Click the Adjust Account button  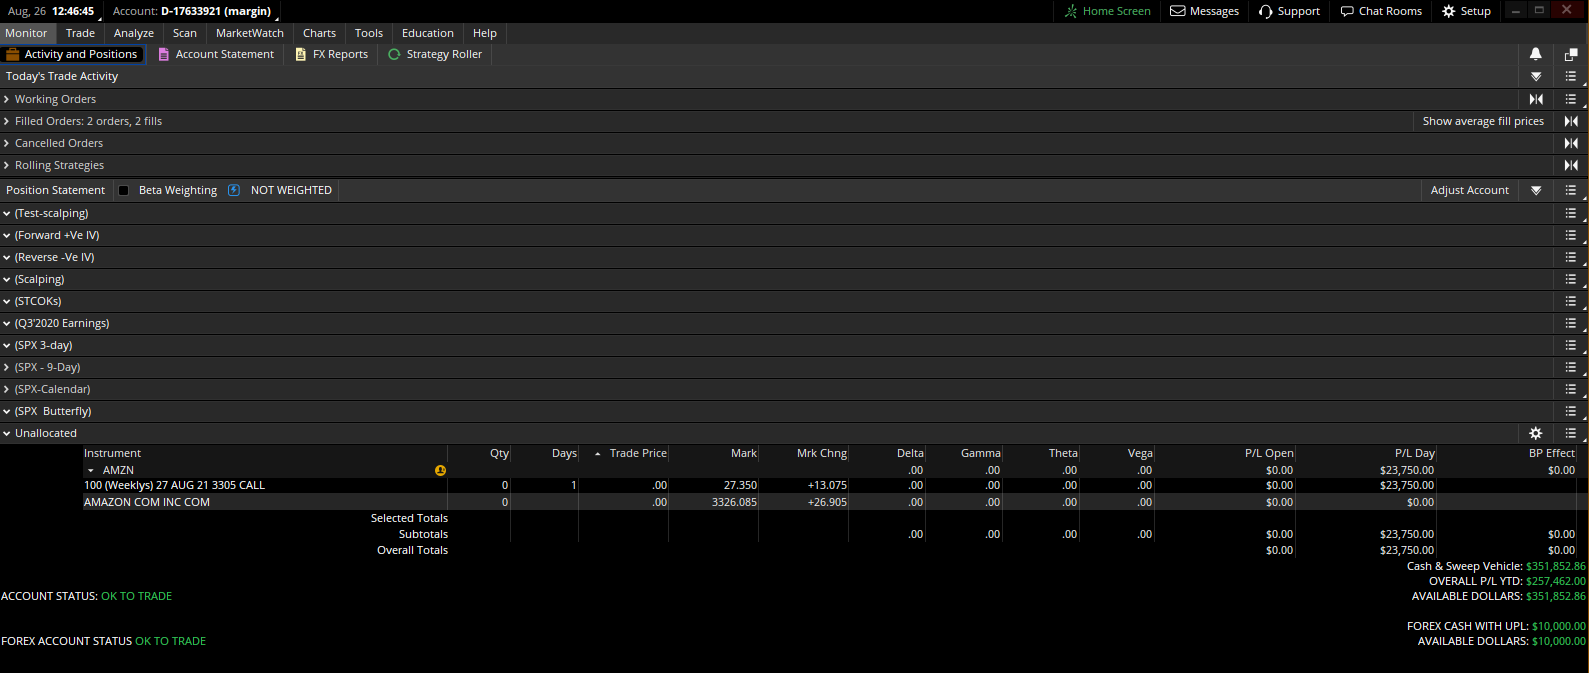pyautogui.click(x=1469, y=190)
